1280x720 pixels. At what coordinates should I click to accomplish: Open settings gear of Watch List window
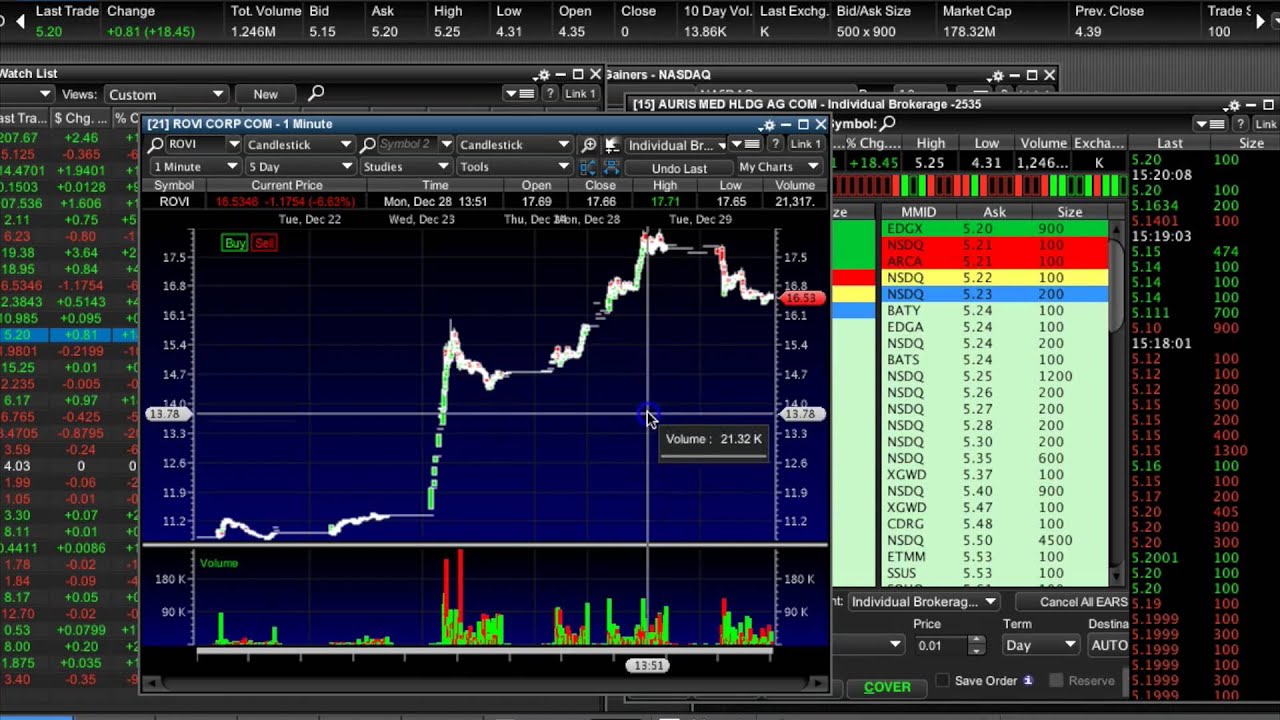pyautogui.click(x=542, y=75)
